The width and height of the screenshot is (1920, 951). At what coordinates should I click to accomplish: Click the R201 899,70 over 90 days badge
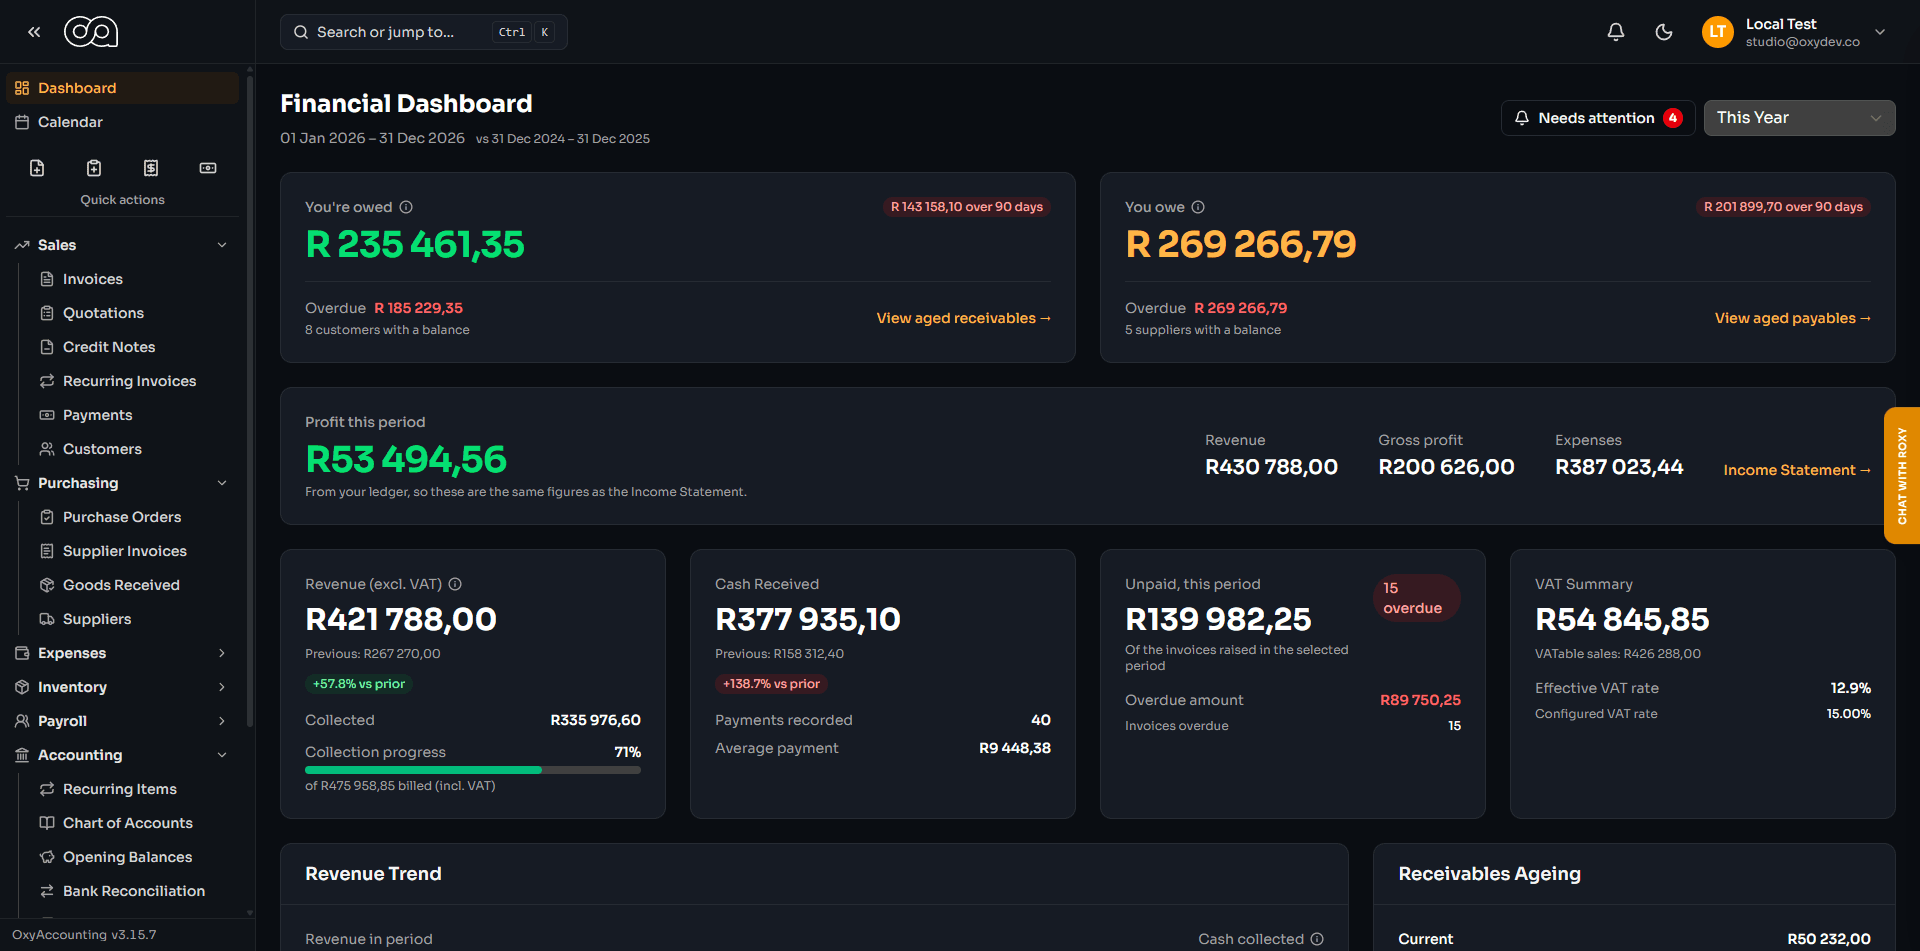click(x=1783, y=207)
